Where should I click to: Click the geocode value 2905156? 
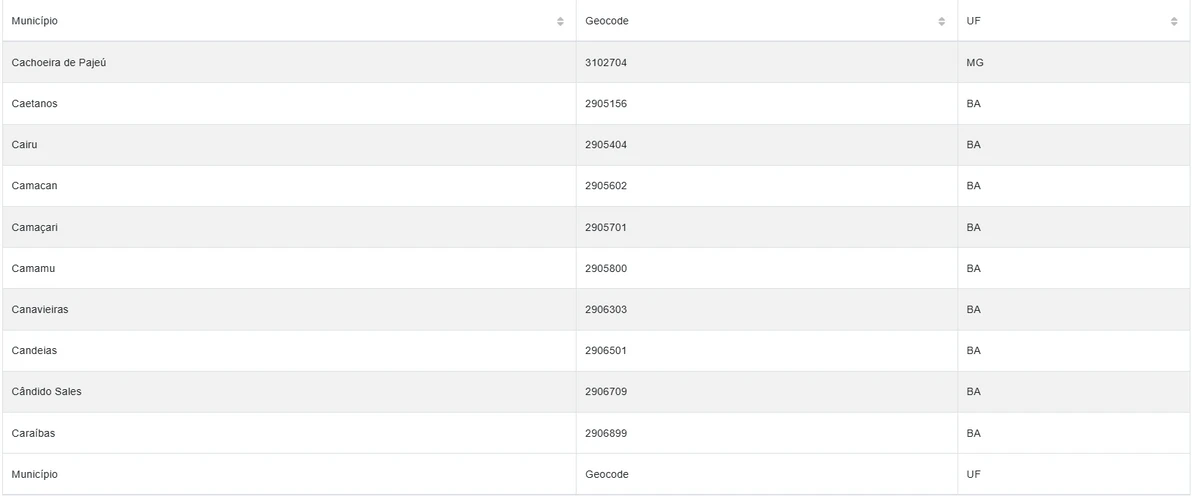point(606,104)
